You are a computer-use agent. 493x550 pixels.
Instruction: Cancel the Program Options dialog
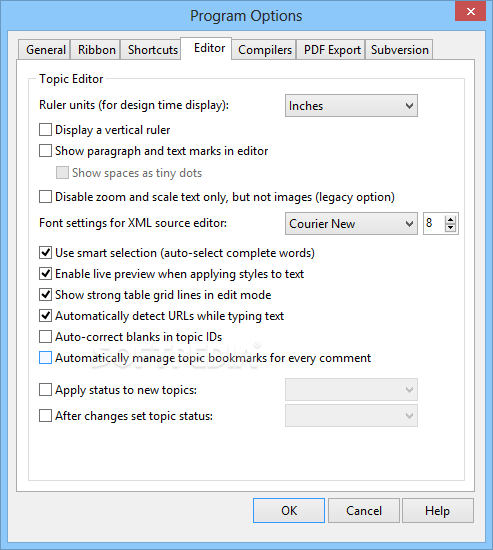[x=364, y=510]
